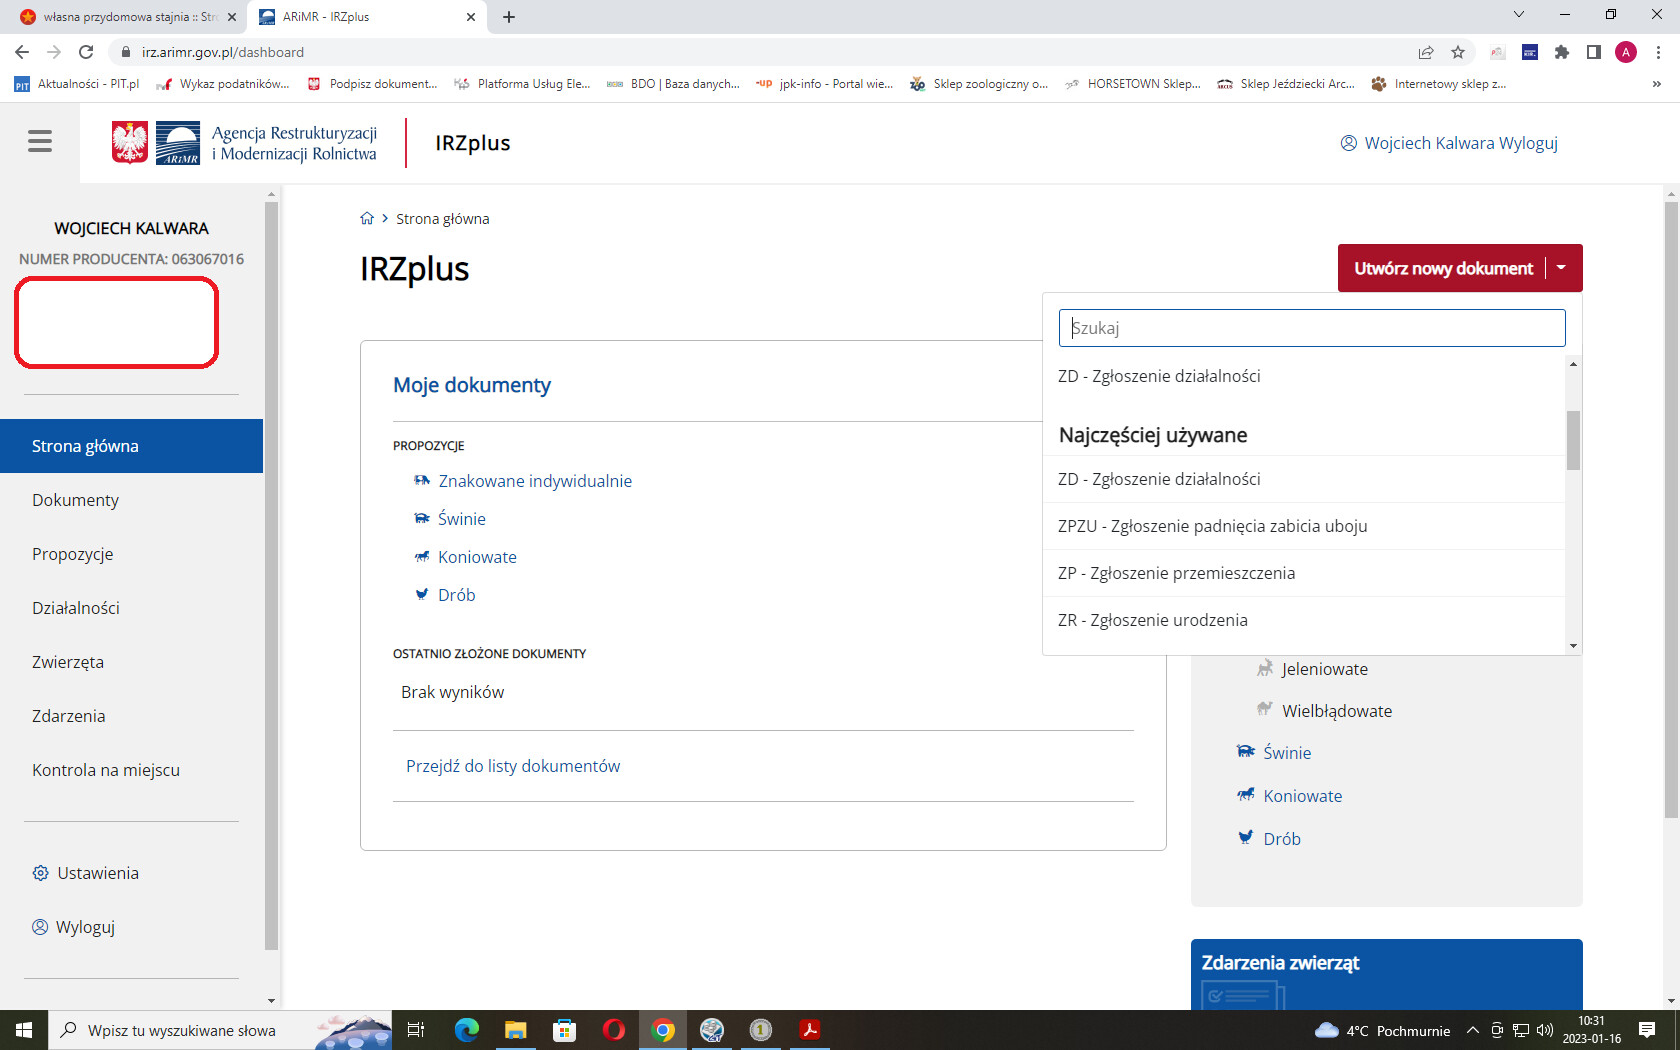The height and width of the screenshot is (1050, 1680).
Task: Select ZPZU - Zgłoszenie padnięcia zabicia uboju
Action: pyautogui.click(x=1212, y=526)
